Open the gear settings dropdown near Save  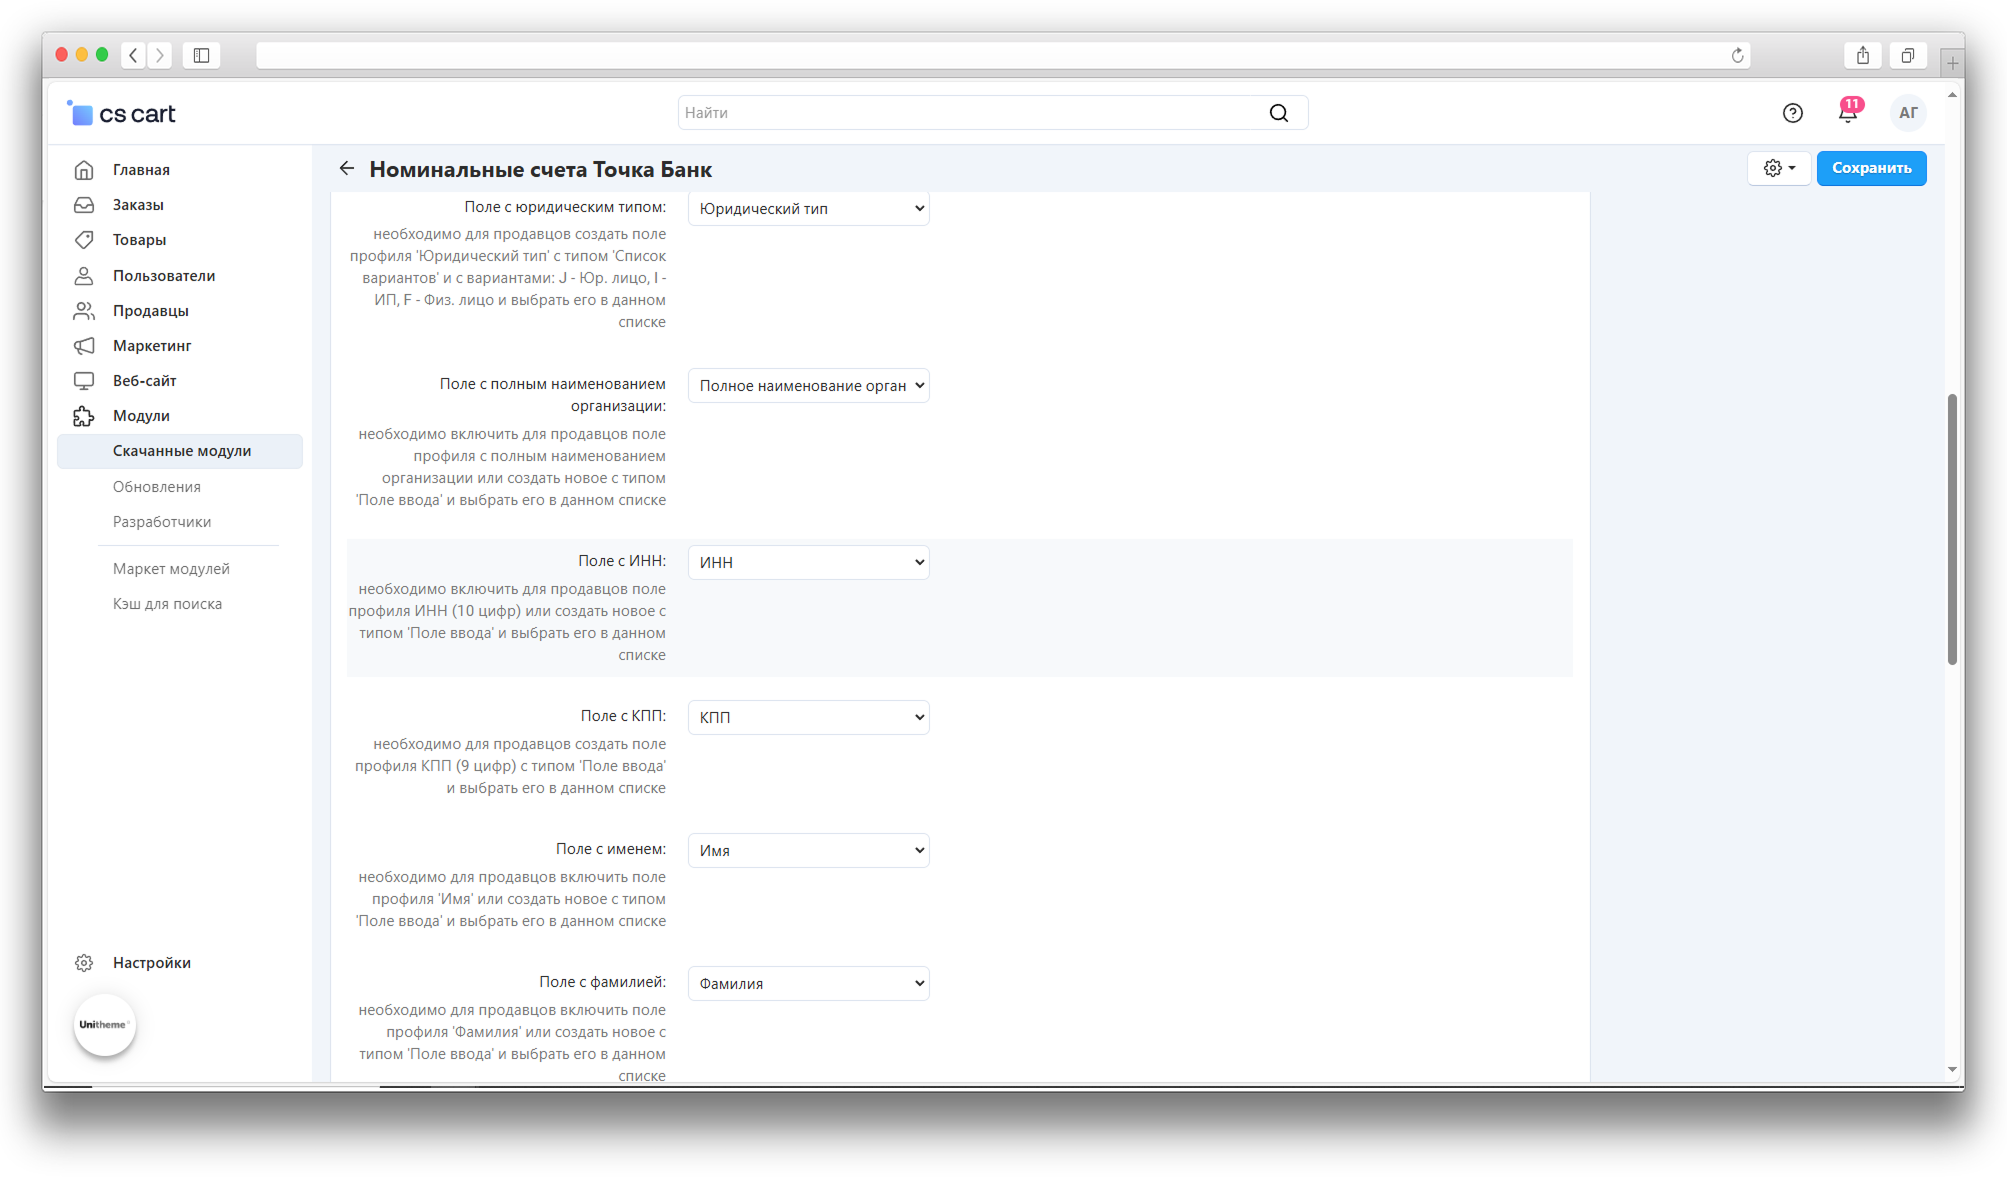pos(1778,168)
